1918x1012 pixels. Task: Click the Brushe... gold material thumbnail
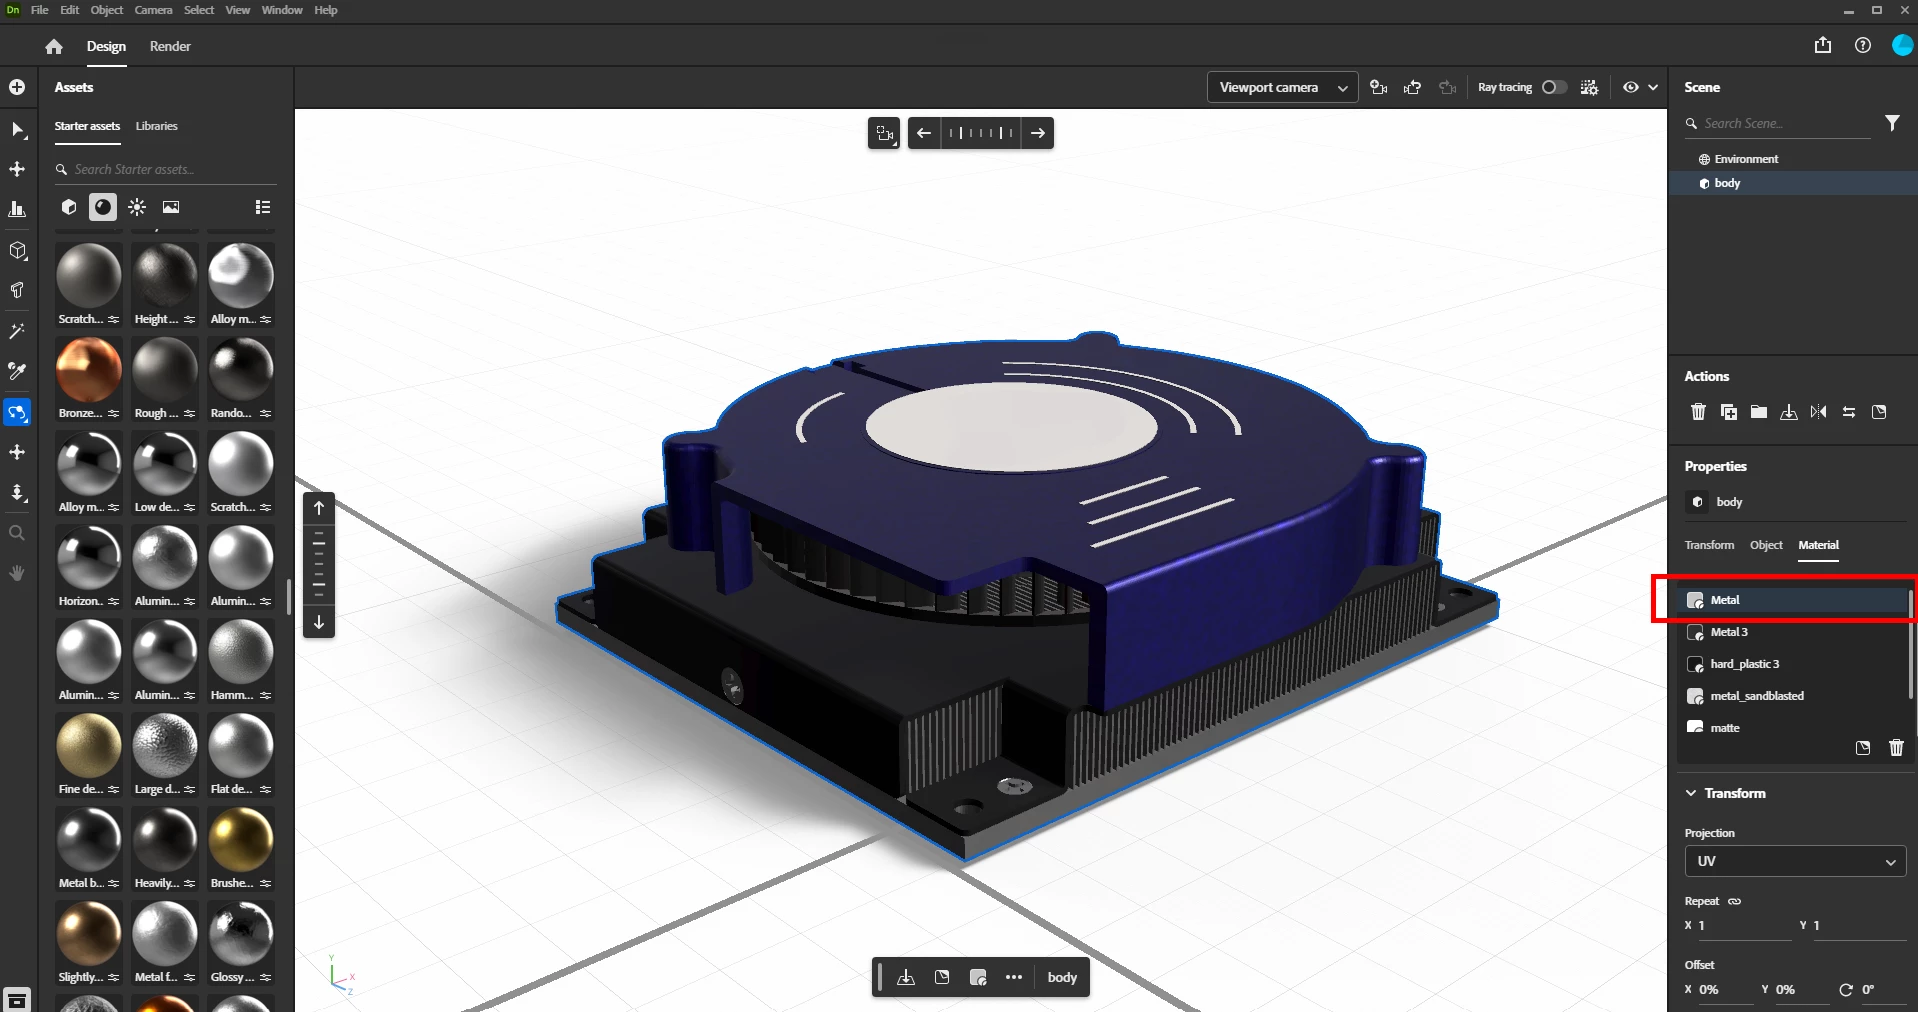pyautogui.click(x=241, y=840)
